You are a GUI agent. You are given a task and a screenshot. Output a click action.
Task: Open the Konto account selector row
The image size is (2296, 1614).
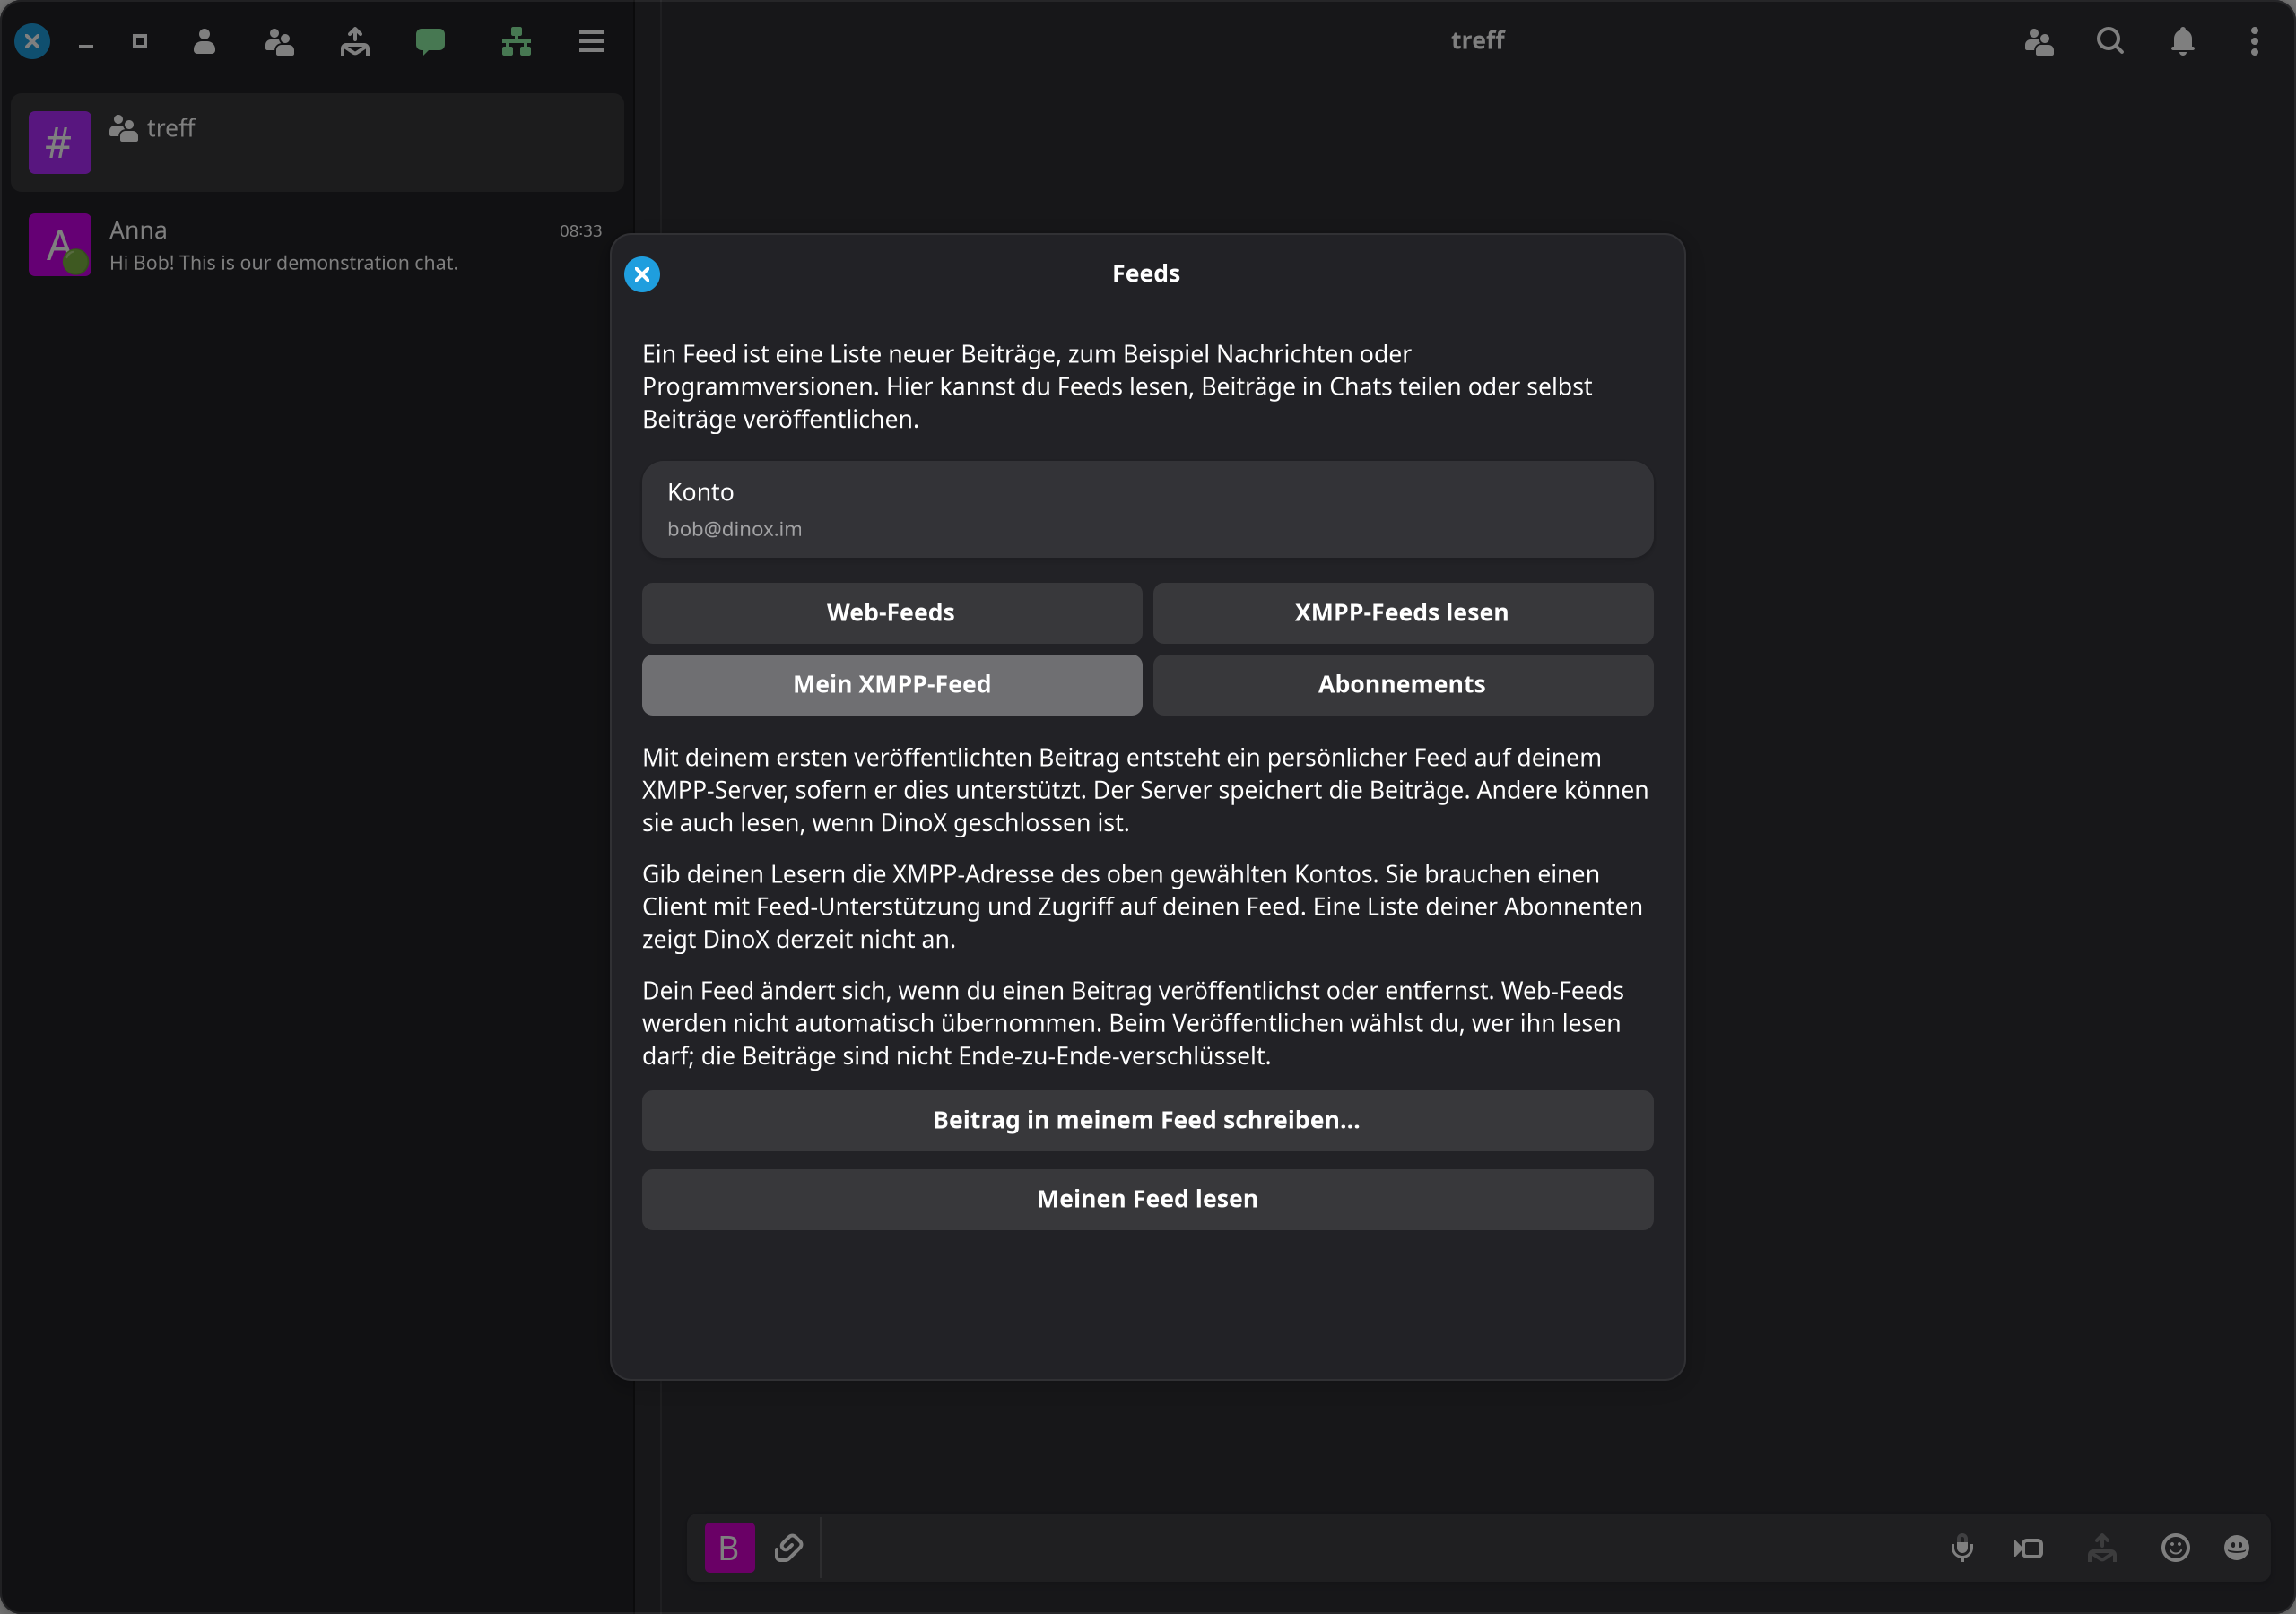click(x=1147, y=510)
